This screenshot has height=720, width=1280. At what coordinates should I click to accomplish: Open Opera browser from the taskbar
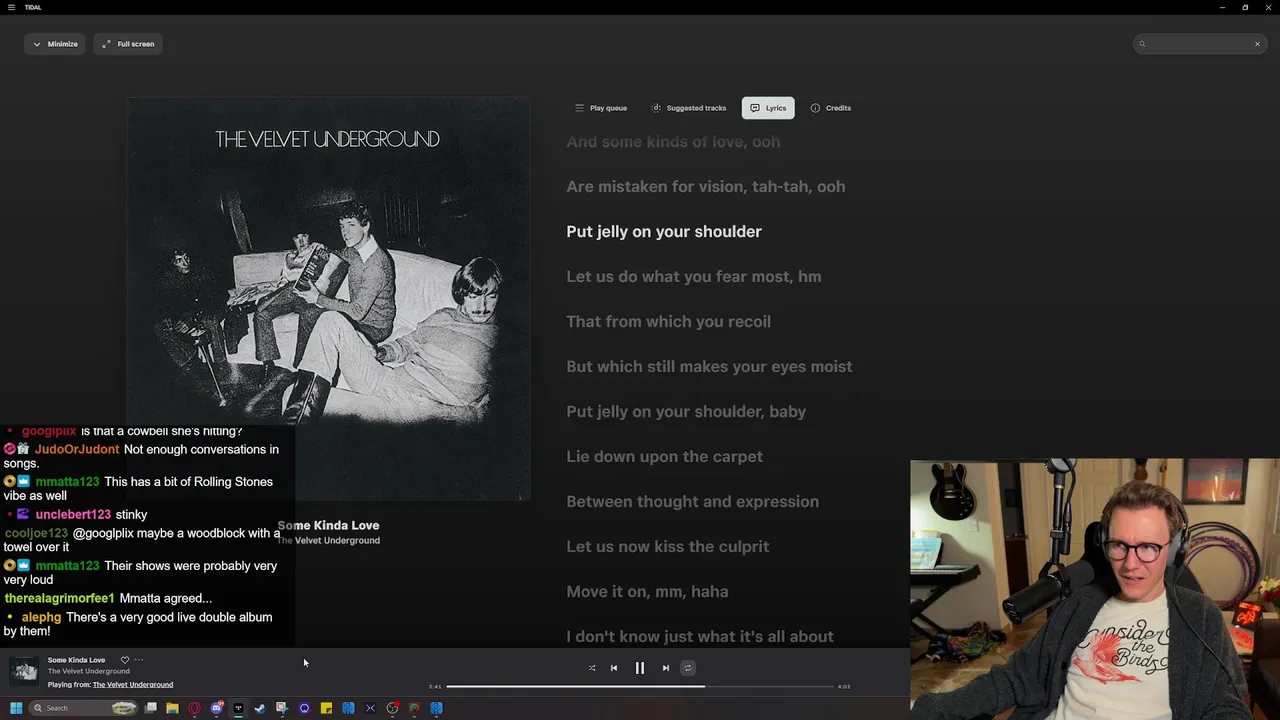pos(194,708)
